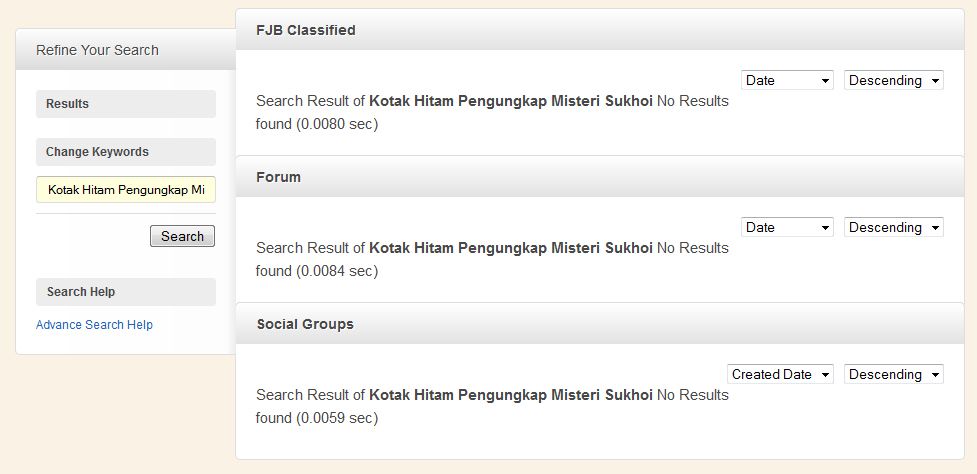
Task: Select the Change Keywords sidebar heading
Action: point(126,152)
